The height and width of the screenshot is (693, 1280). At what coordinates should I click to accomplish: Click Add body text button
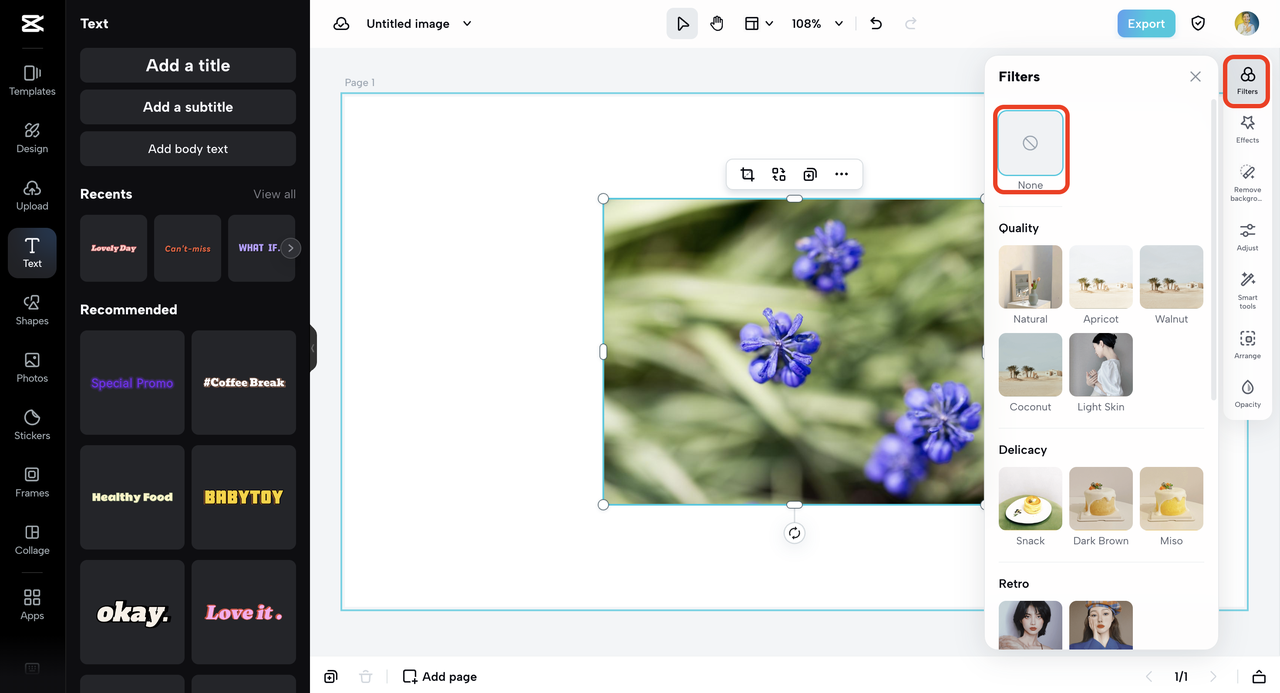pyautogui.click(x=188, y=149)
